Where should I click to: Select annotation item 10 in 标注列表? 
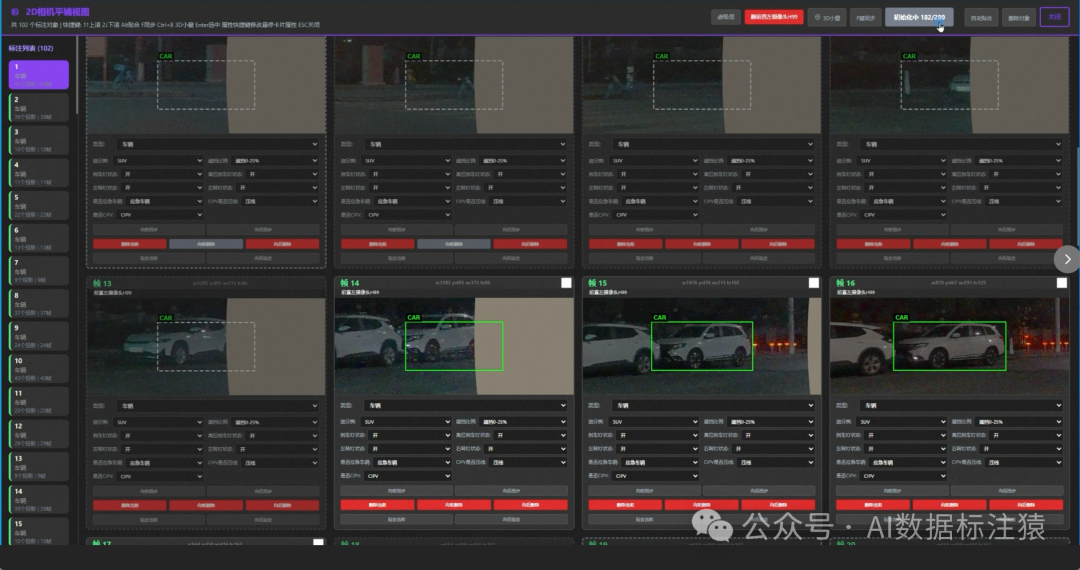click(39, 368)
